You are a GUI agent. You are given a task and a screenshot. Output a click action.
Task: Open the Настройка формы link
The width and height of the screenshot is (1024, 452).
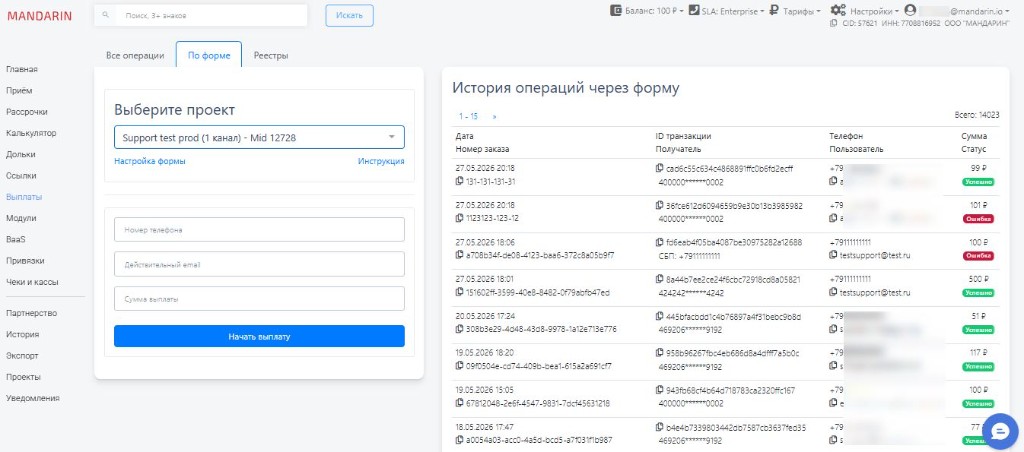coord(150,161)
